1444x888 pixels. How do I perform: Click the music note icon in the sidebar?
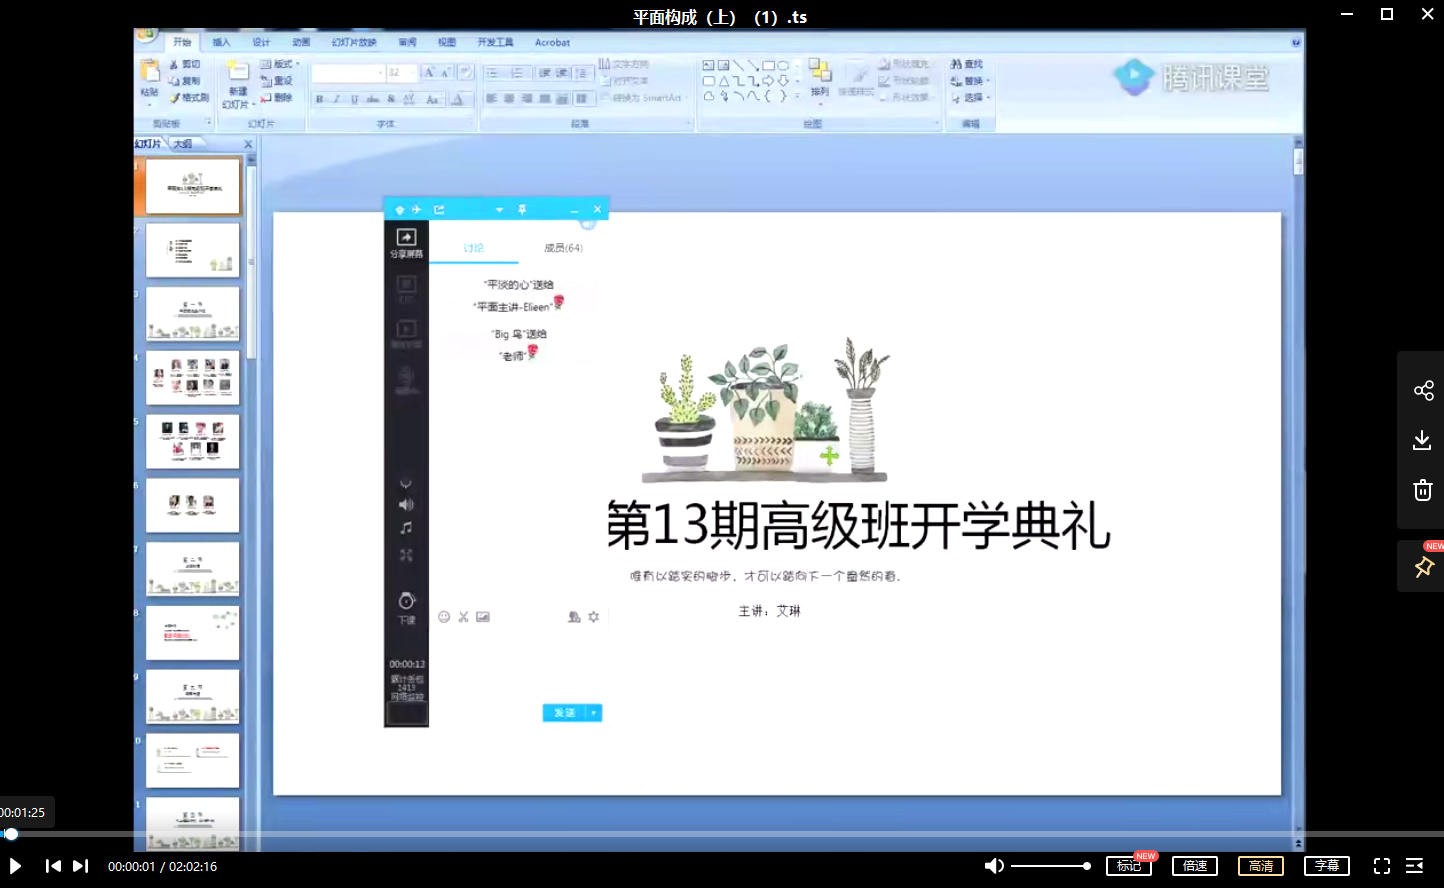click(406, 528)
